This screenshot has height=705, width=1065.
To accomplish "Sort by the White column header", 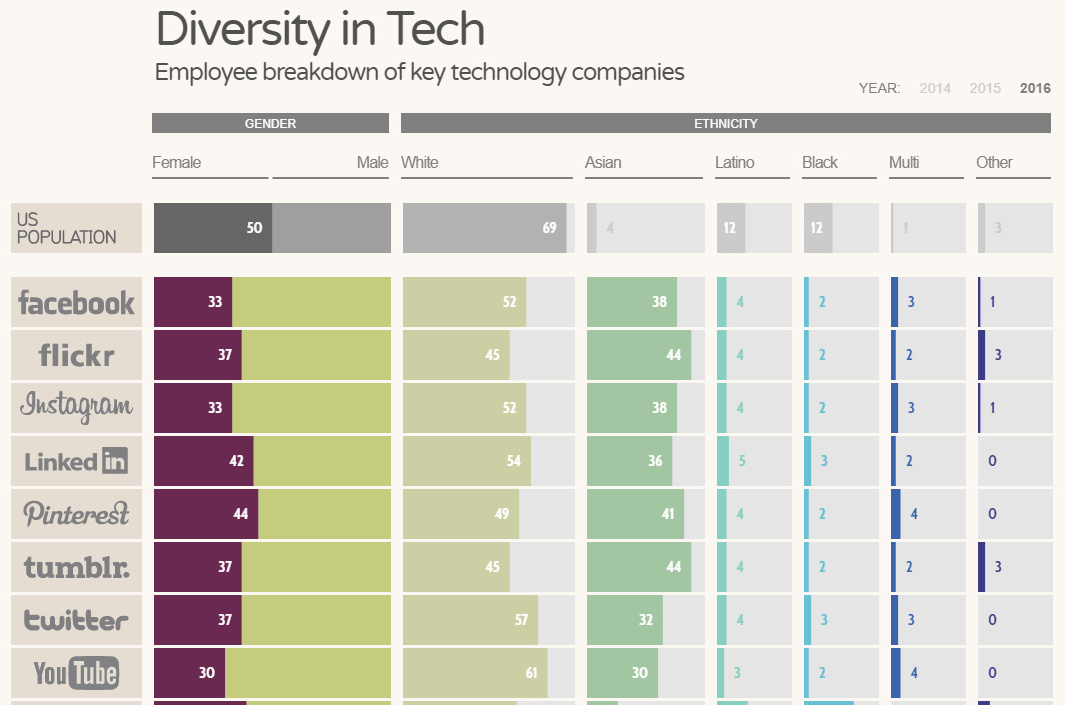I will tap(420, 162).
